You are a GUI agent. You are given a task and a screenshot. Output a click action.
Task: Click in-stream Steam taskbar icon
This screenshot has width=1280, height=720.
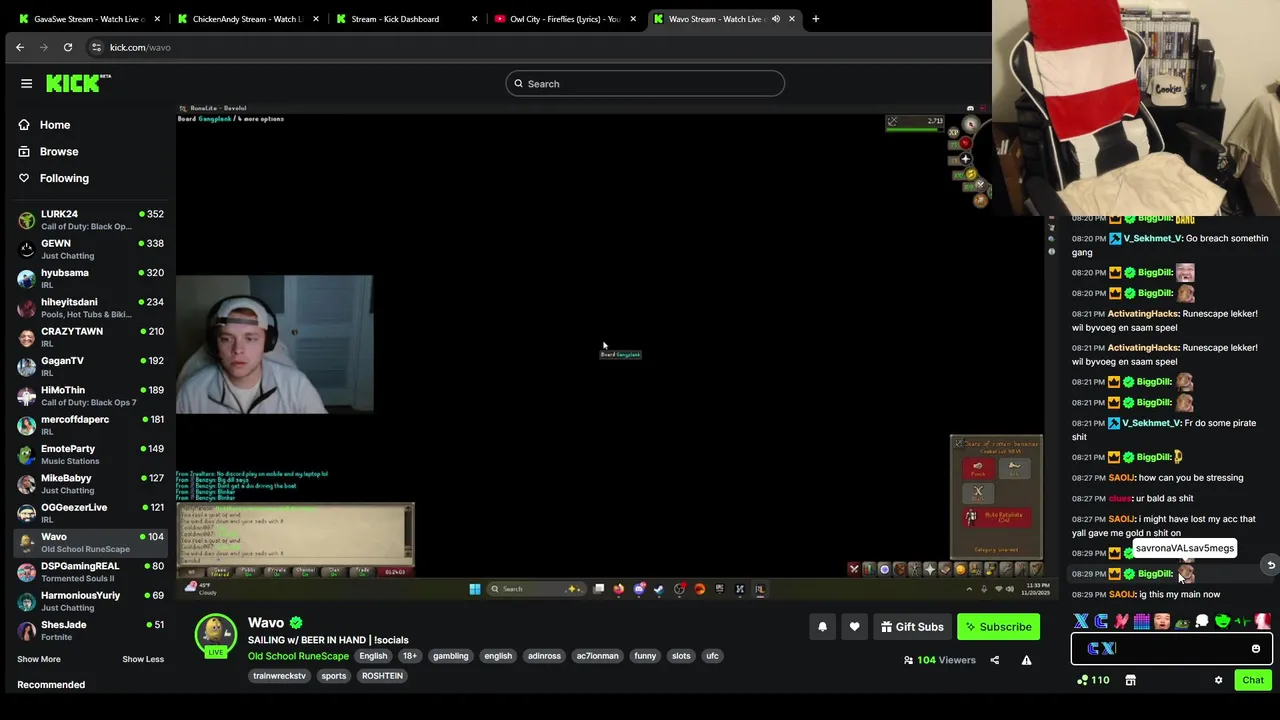tap(658, 589)
